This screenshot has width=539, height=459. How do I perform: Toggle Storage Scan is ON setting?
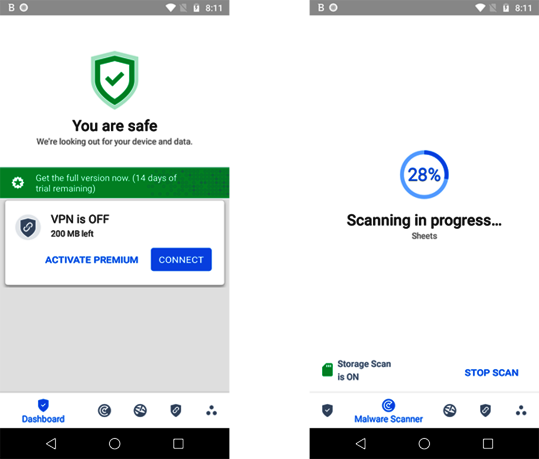[364, 370]
